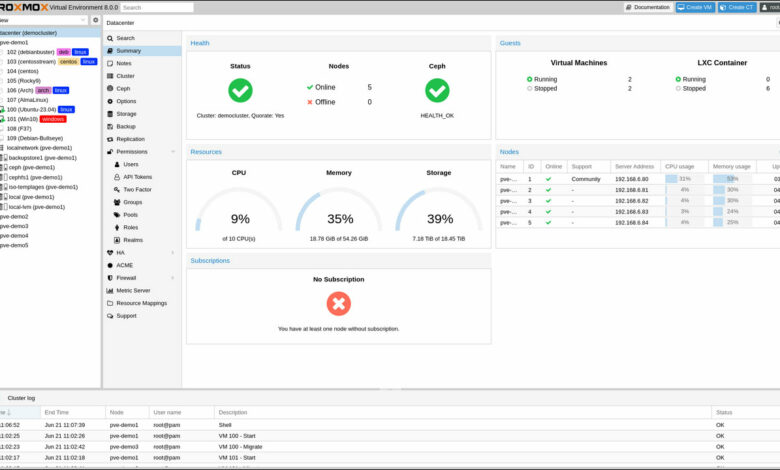Click the Groups people icon

pyautogui.click(x=117, y=202)
